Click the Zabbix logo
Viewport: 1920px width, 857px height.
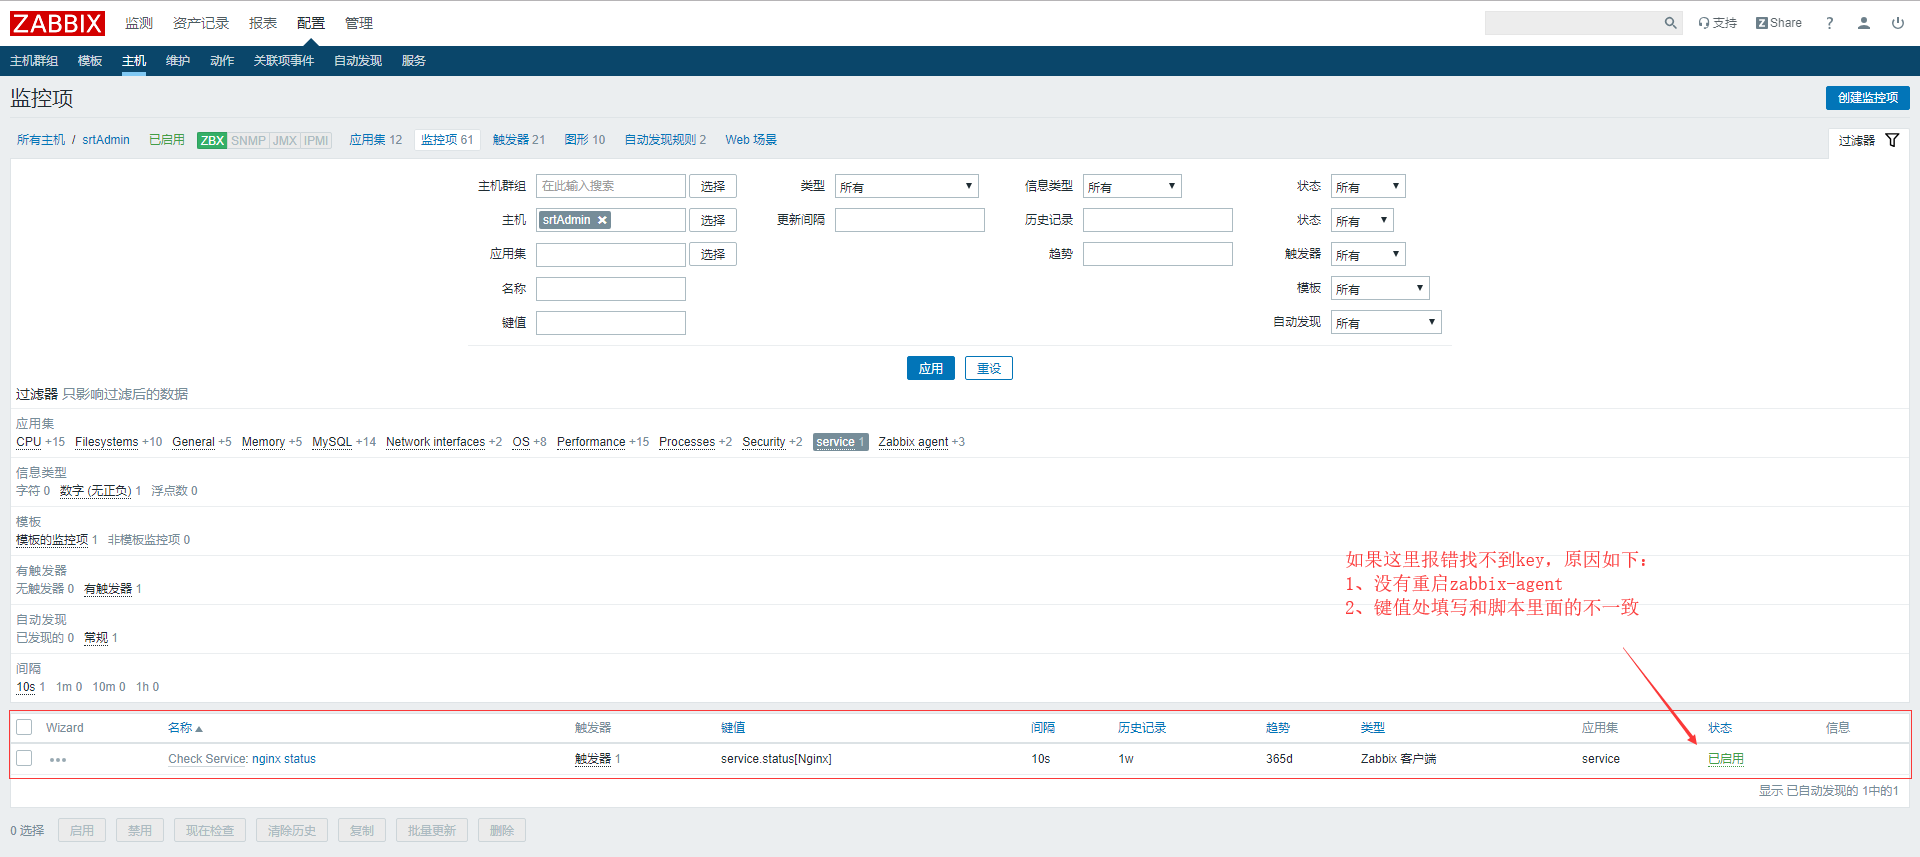(x=57, y=23)
